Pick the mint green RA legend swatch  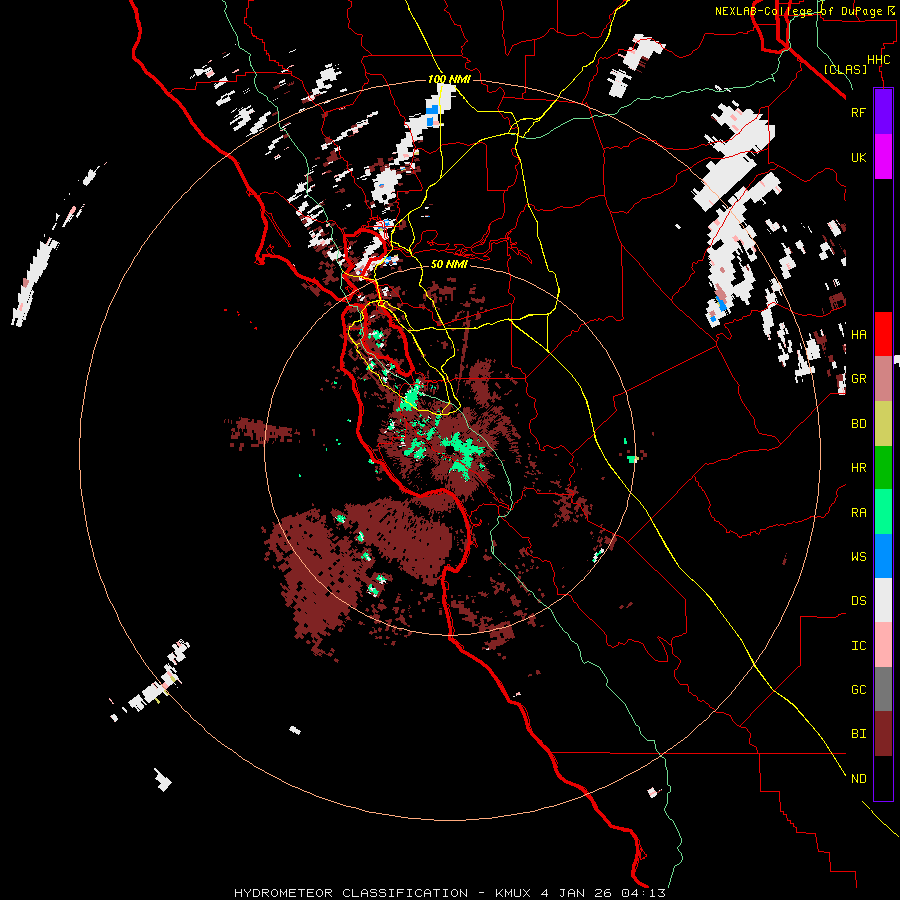(x=883, y=512)
